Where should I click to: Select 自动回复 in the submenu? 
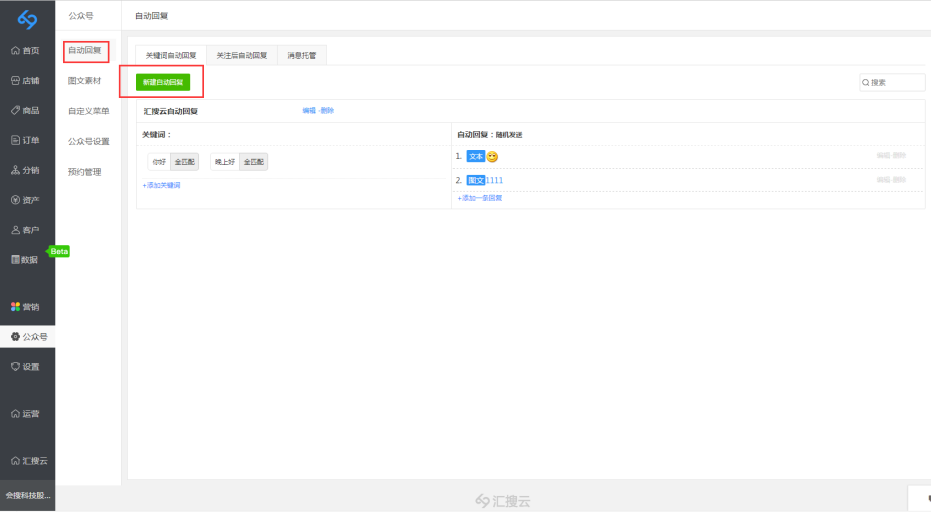point(85,50)
